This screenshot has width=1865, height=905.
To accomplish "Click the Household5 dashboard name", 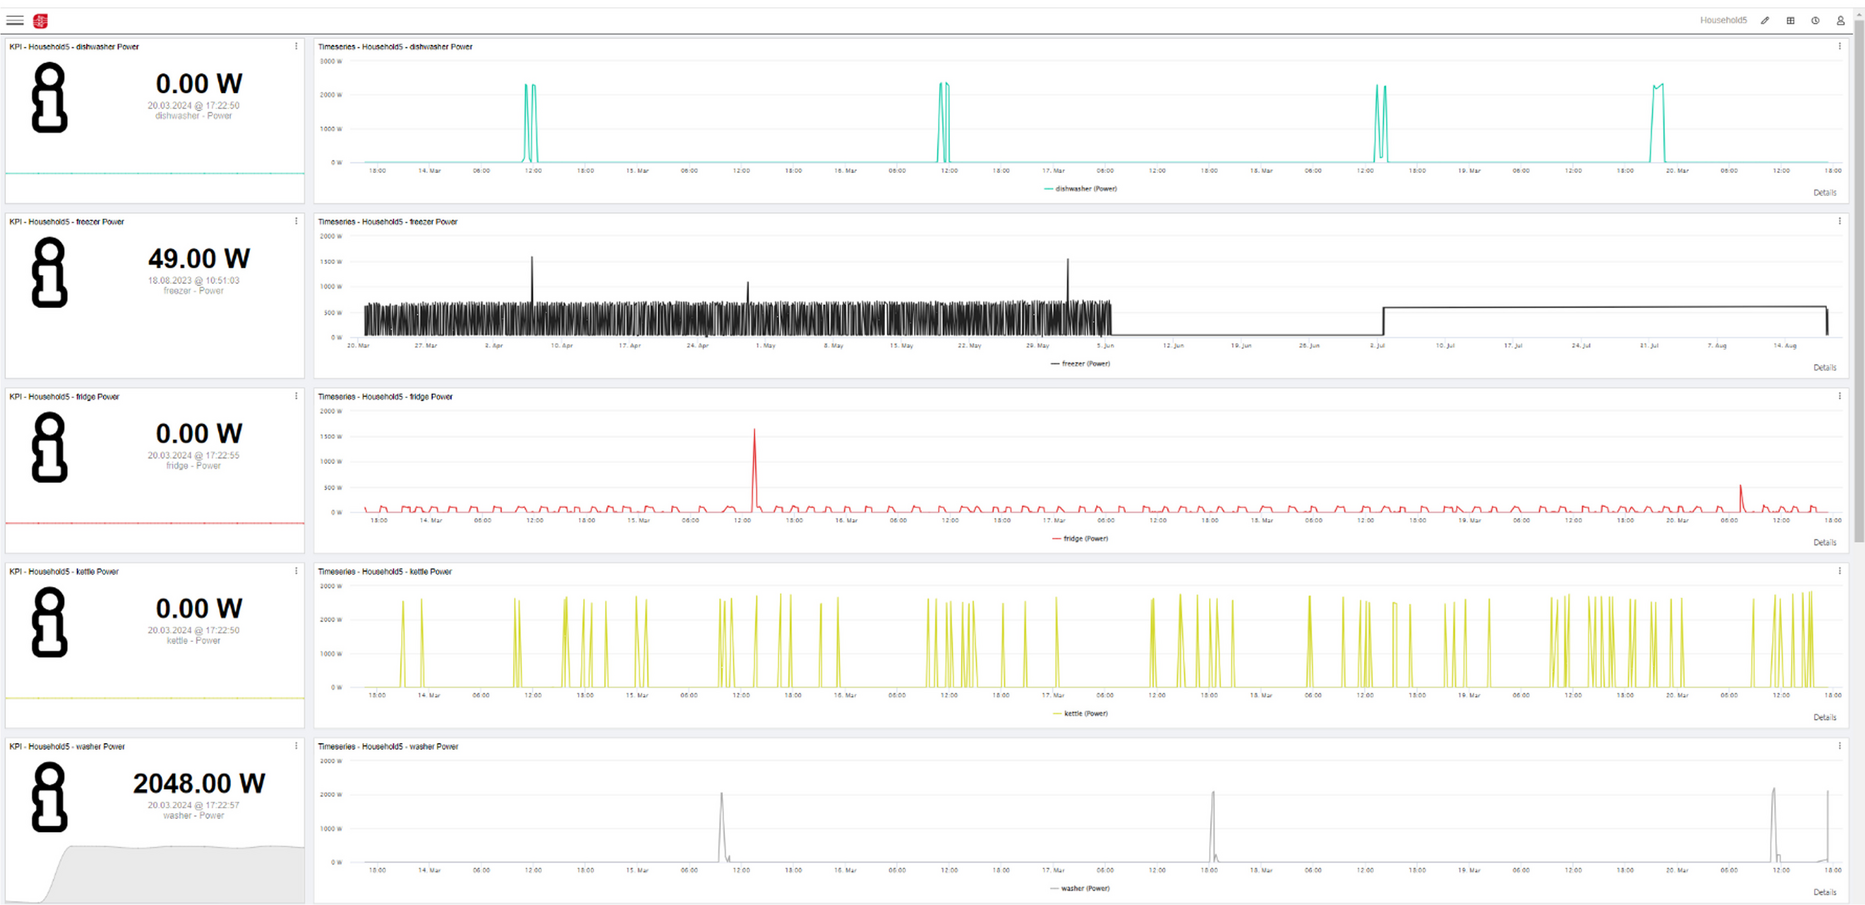I will point(1722,21).
